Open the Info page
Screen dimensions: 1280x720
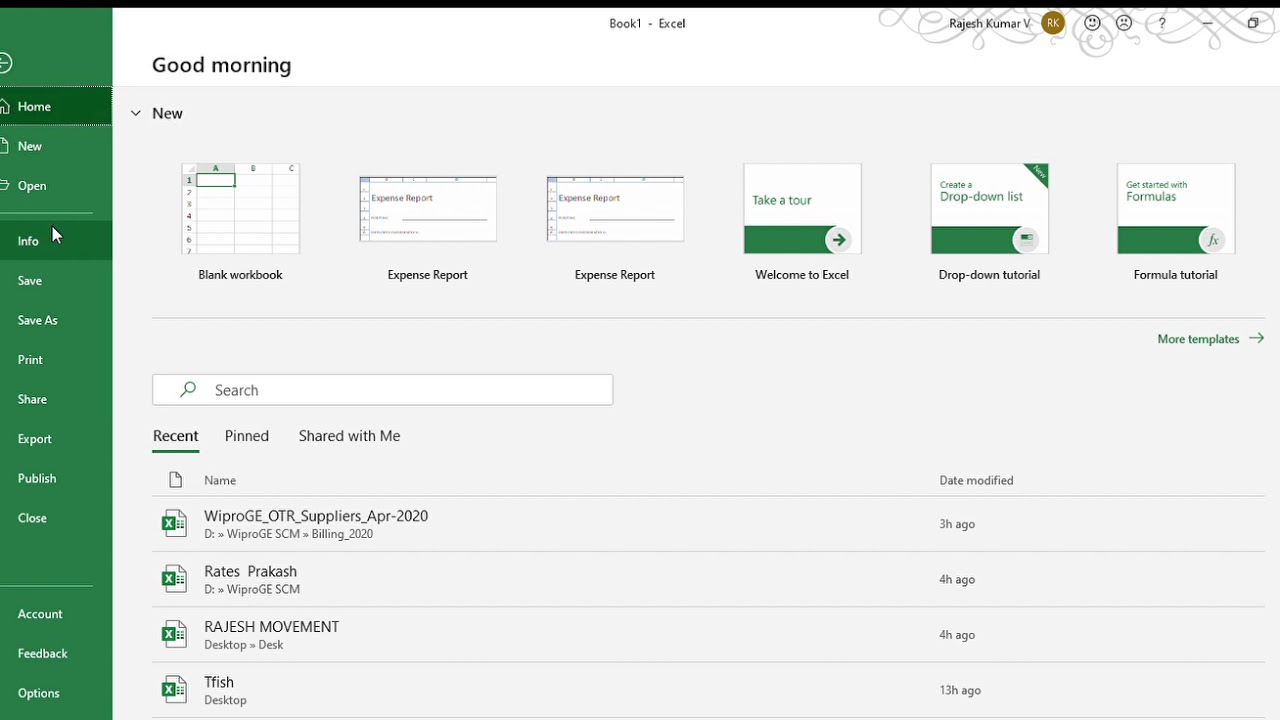click(56, 240)
